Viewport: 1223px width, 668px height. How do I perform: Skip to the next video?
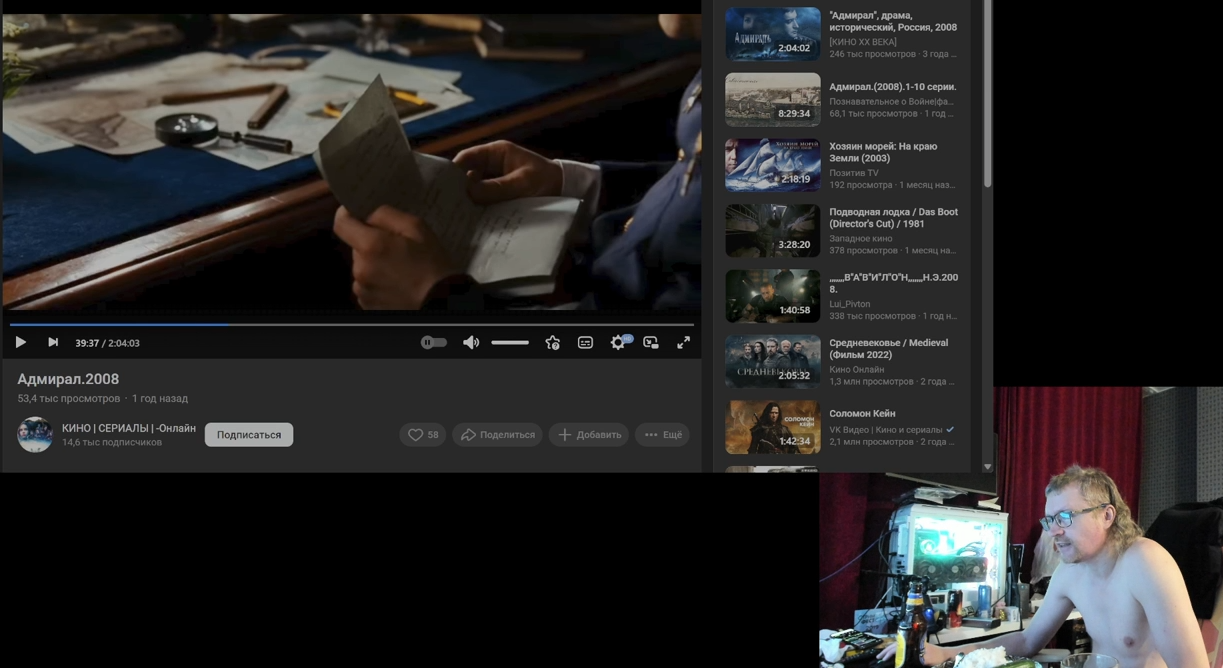53,342
